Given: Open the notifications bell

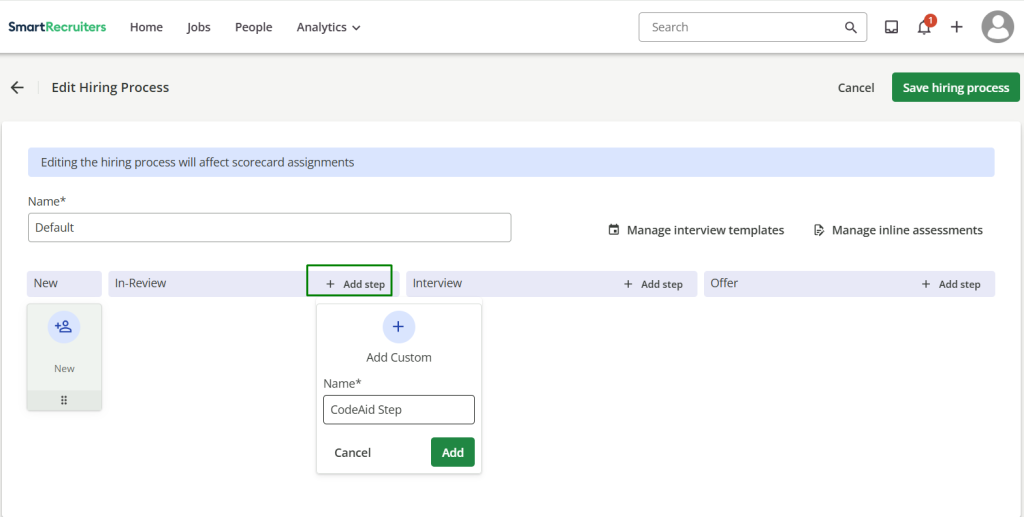Looking at the screenshot, I should tap(924, 27).
